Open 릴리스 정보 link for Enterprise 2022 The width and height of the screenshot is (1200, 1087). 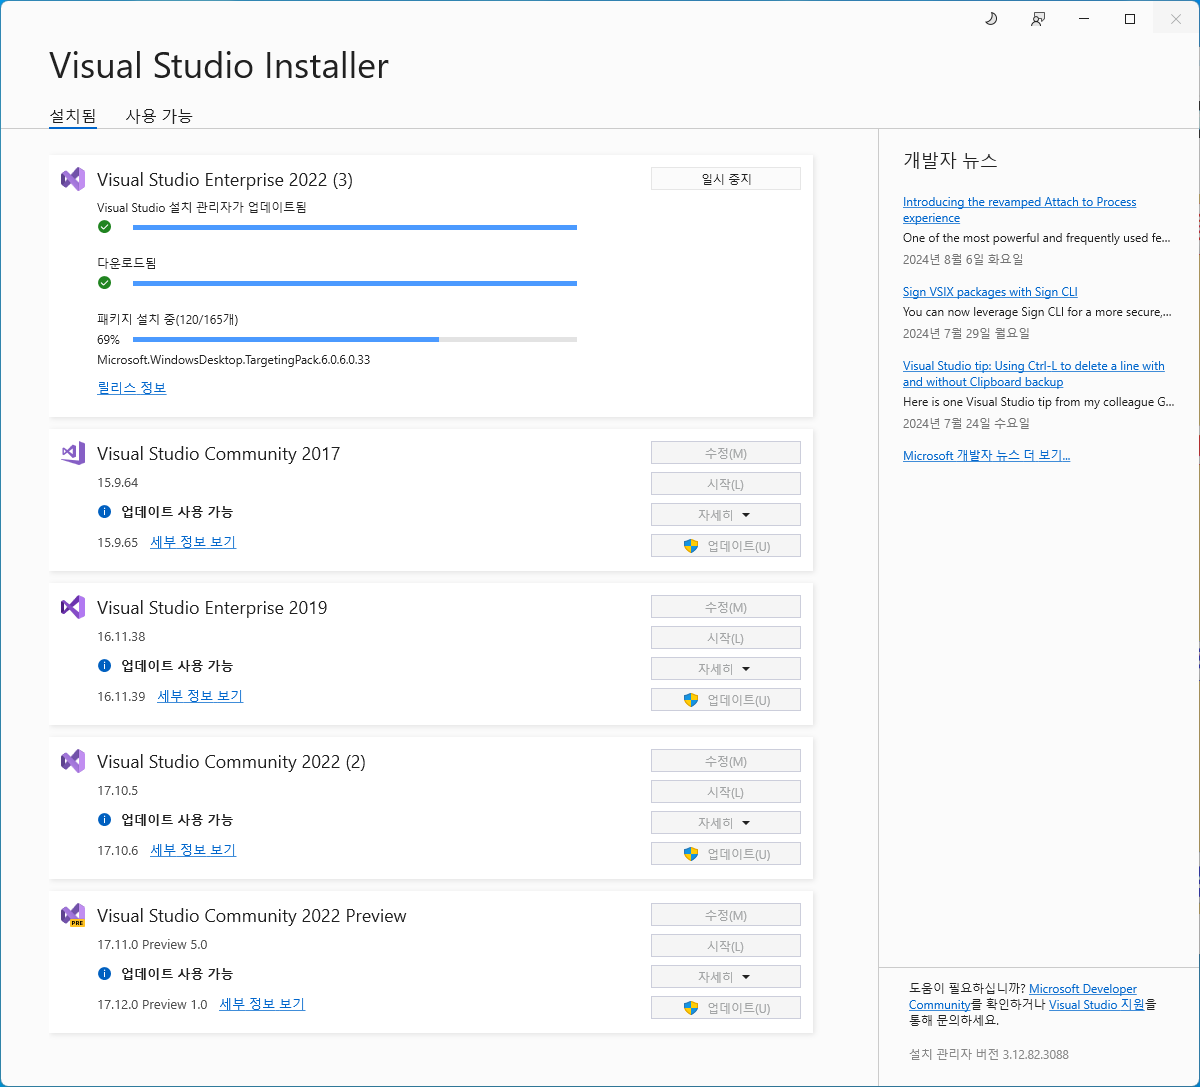tap(131, 388)
